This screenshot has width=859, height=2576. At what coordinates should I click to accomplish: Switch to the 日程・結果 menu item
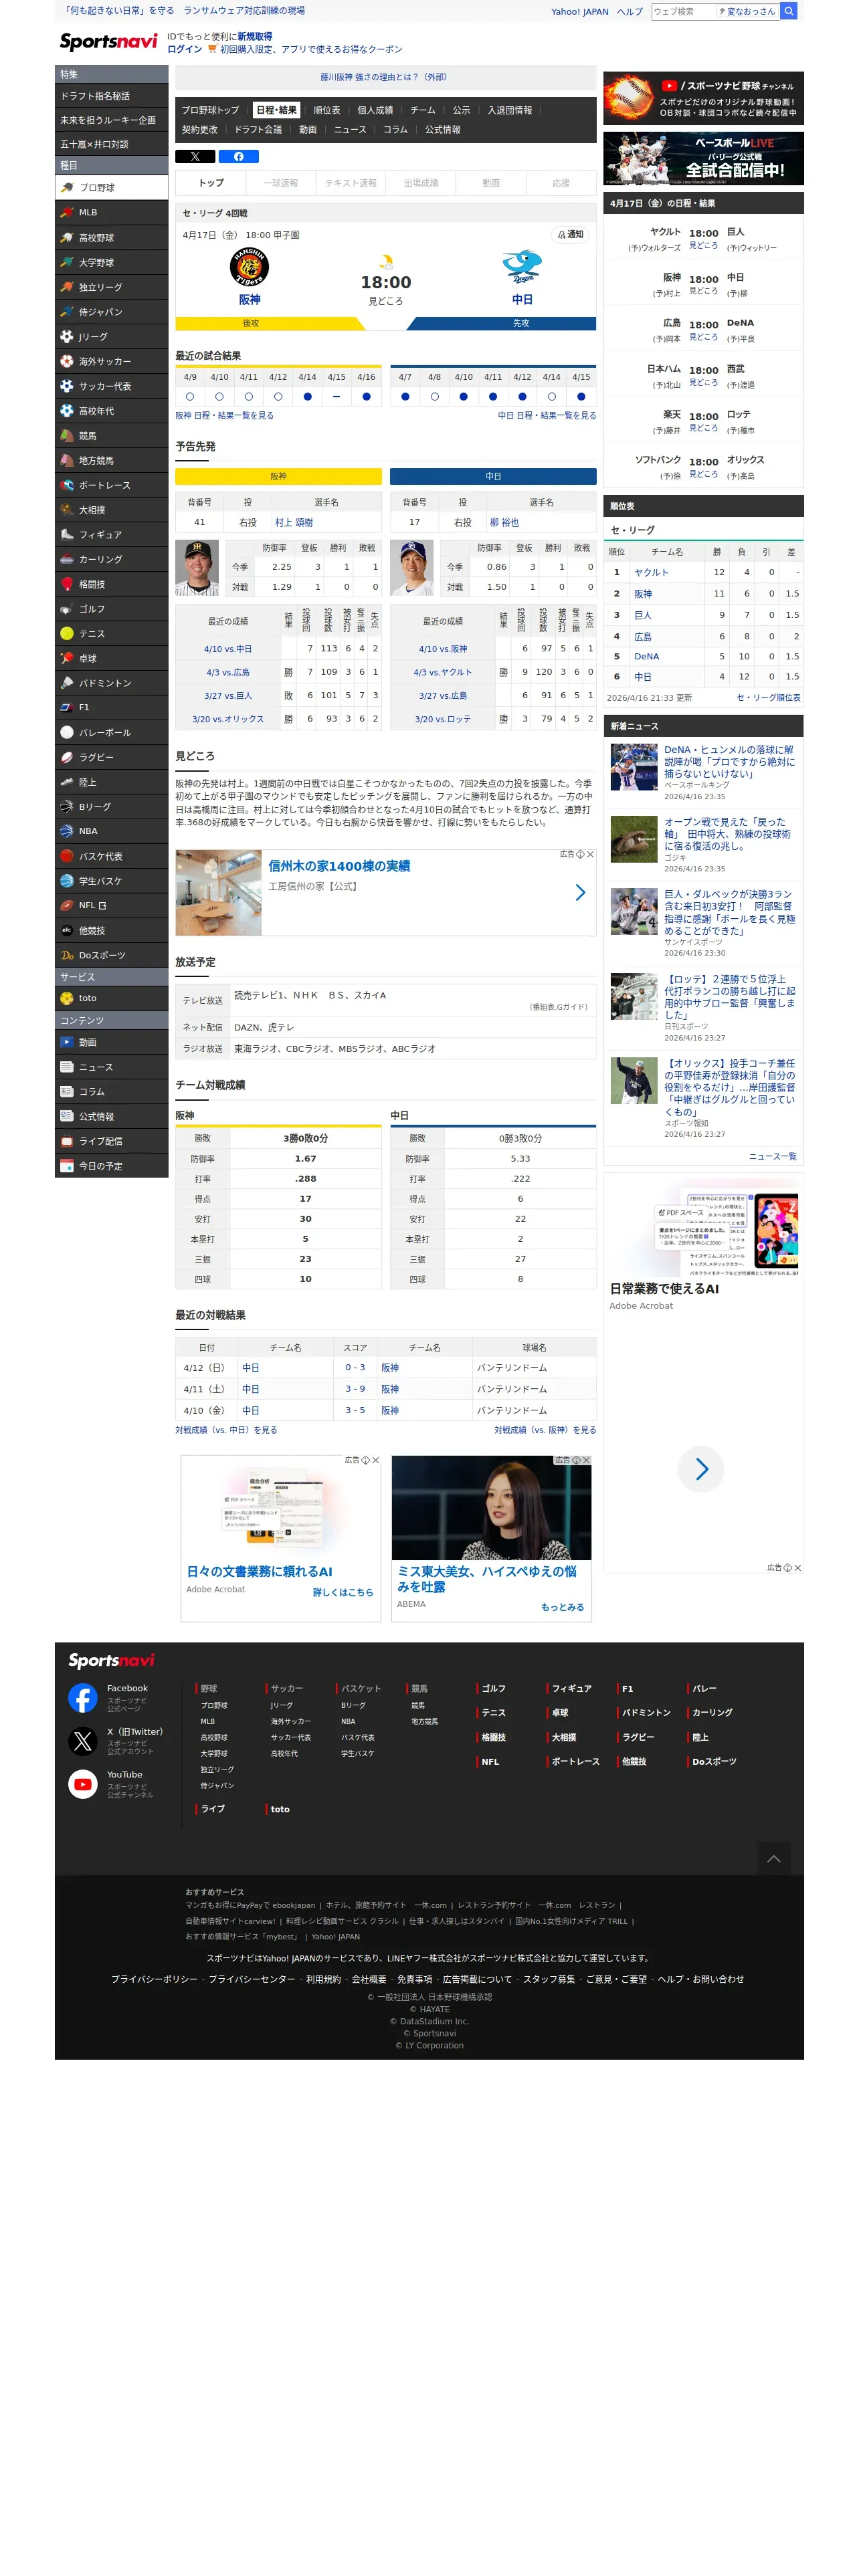point(276,110)
